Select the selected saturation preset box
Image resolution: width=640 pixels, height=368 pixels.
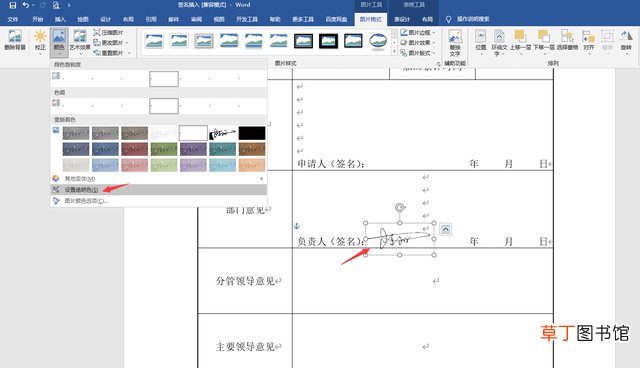164,79
